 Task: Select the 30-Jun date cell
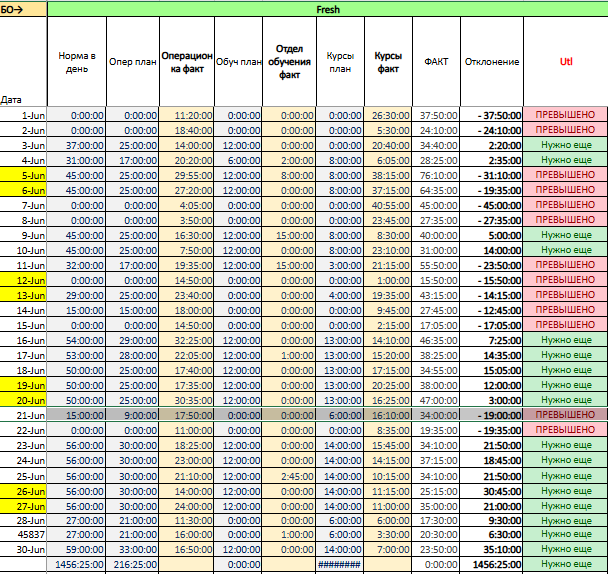(23, 550)
